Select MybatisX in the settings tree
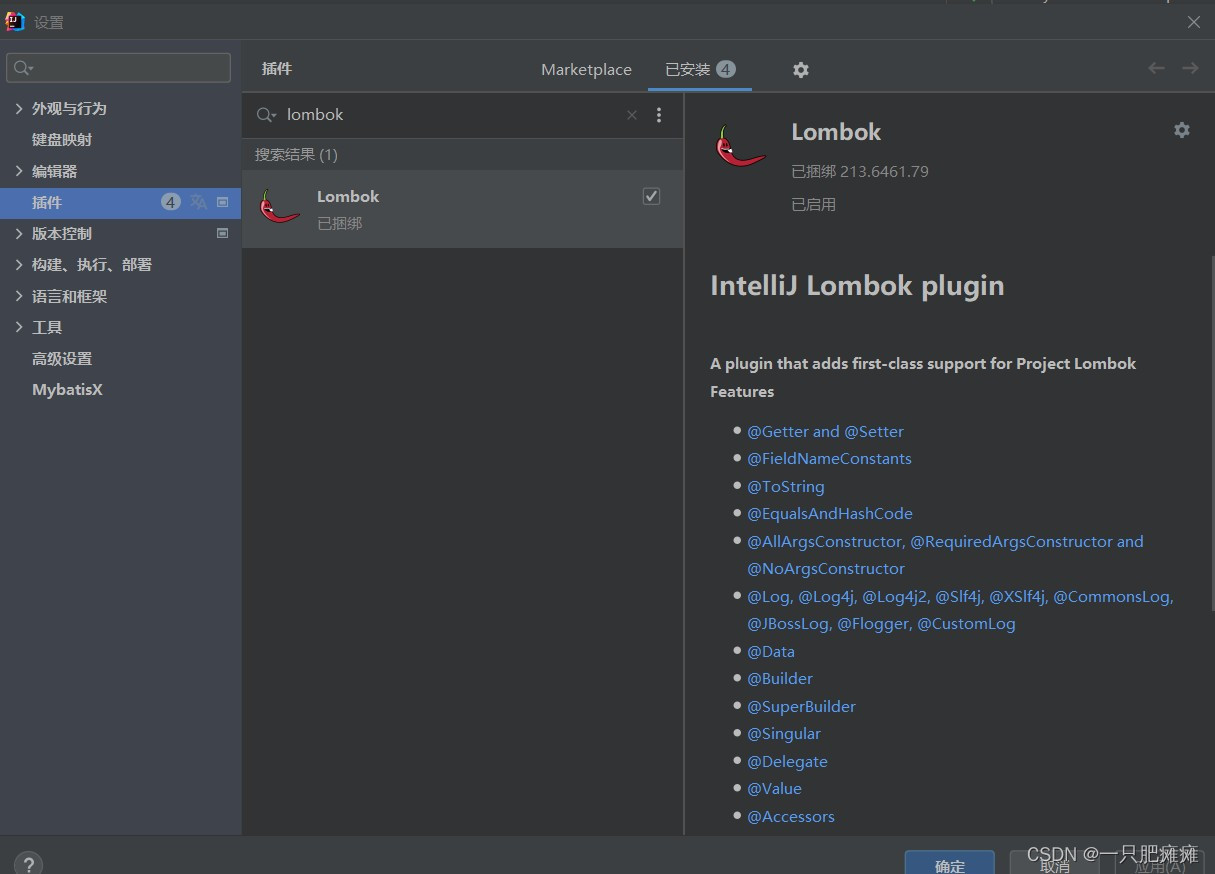Viewport: 1215px width, 874px height. [x=67, y=389]
